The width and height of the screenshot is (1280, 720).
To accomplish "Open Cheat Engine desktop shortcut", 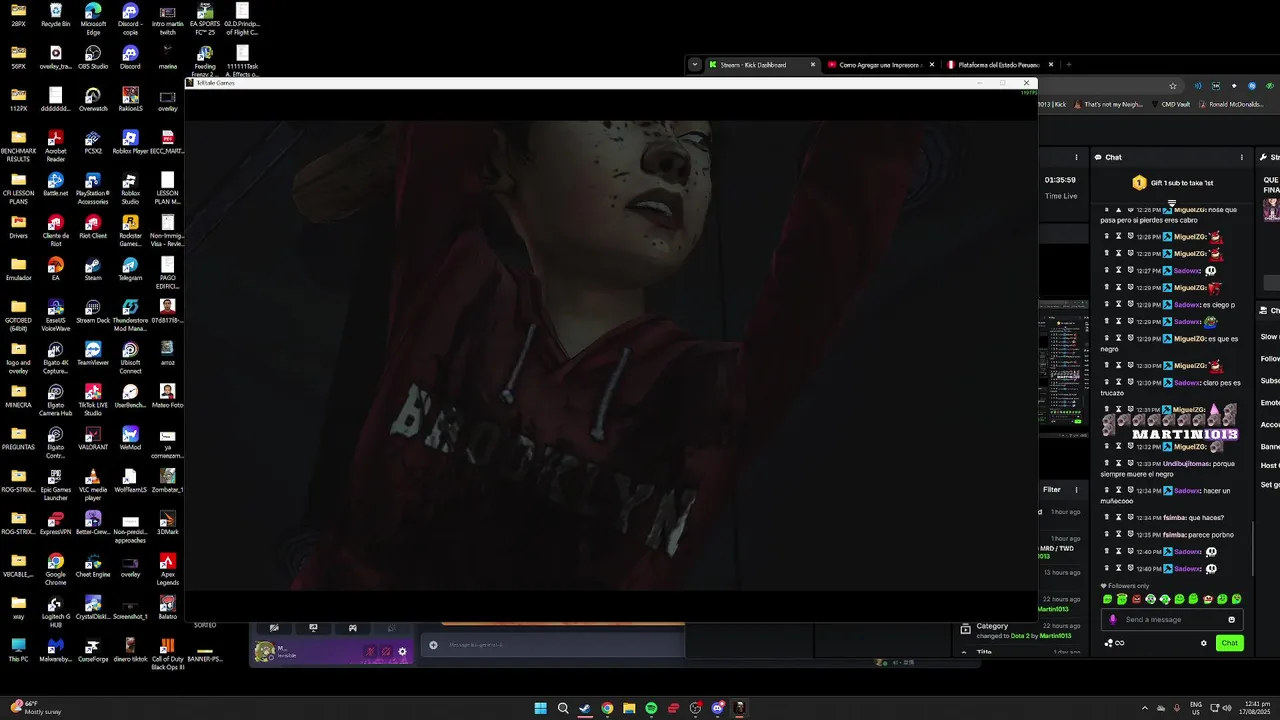I will coord(93,565).
